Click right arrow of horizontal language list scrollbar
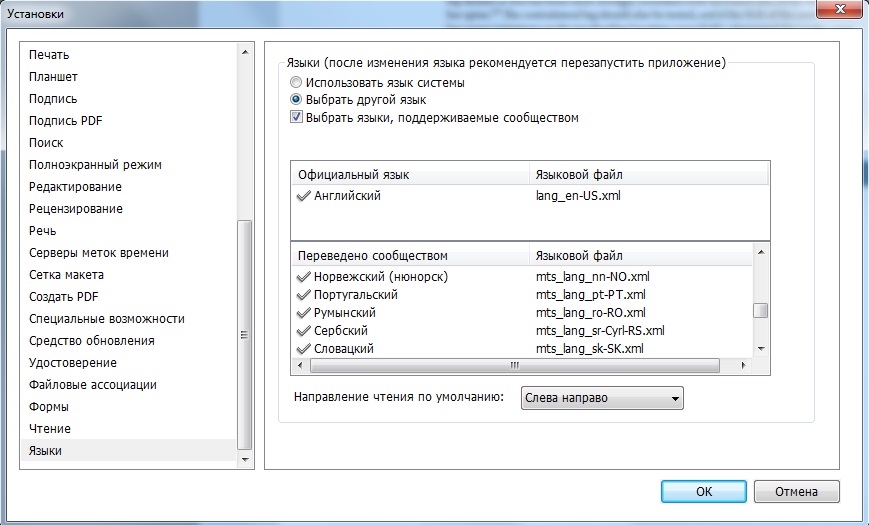The image size is (869, 525). point(743,365)
